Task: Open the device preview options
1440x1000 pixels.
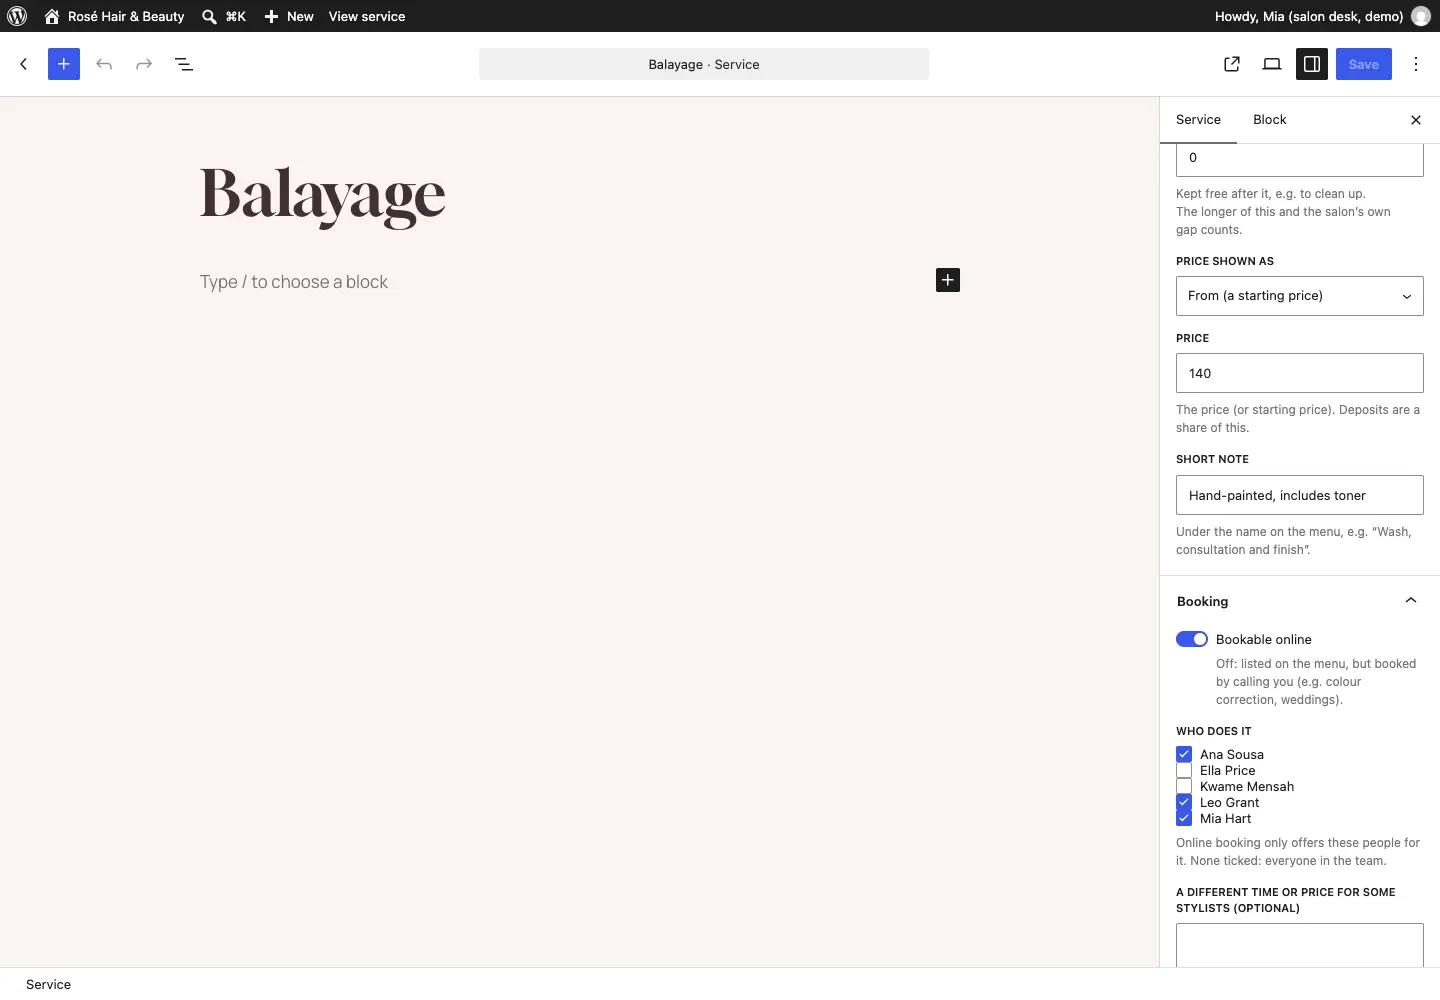Action: pos(1272,64)
